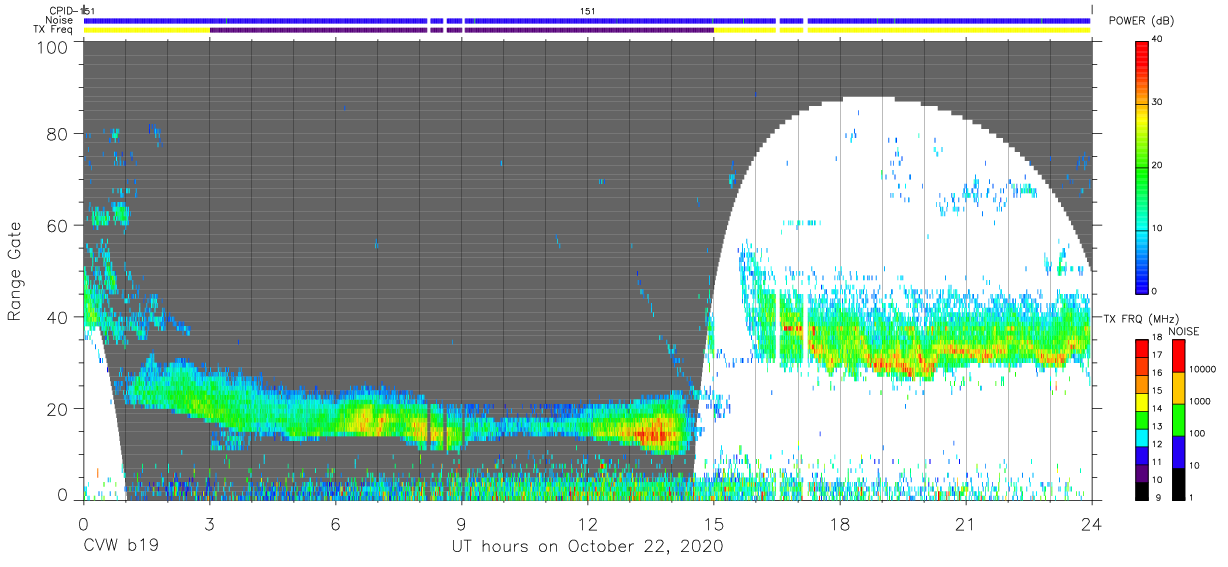Select the red 17–18 MHz TX FRQ swatch

coord(1142,349)
